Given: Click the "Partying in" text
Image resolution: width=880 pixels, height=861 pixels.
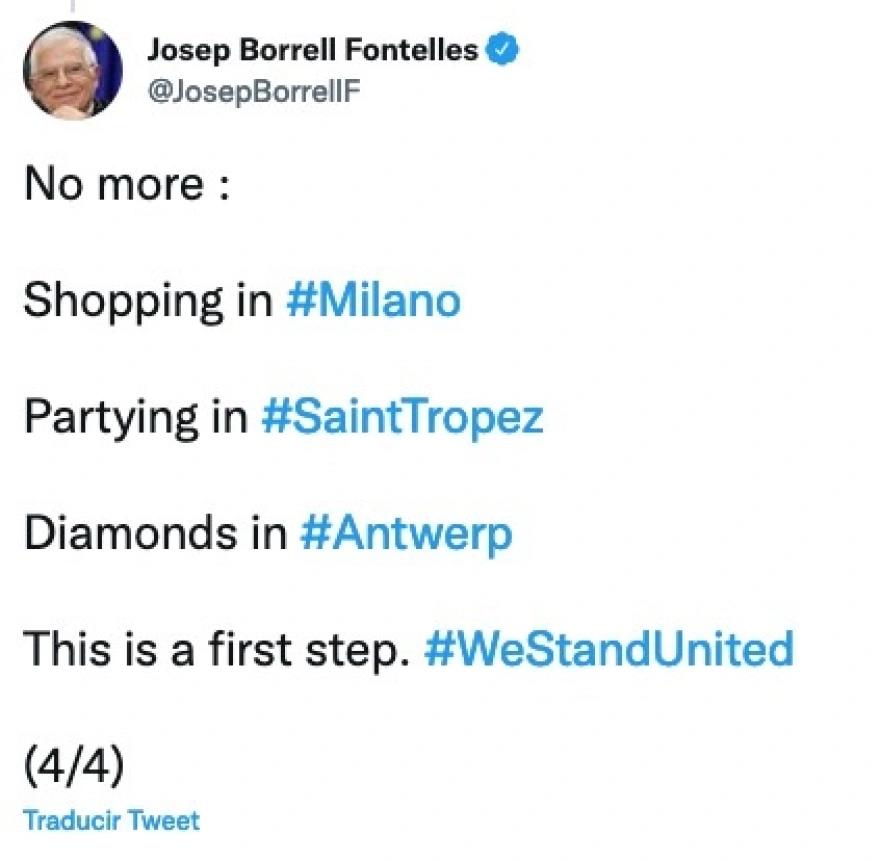Looking at the screenshot, I should point(135,417).
